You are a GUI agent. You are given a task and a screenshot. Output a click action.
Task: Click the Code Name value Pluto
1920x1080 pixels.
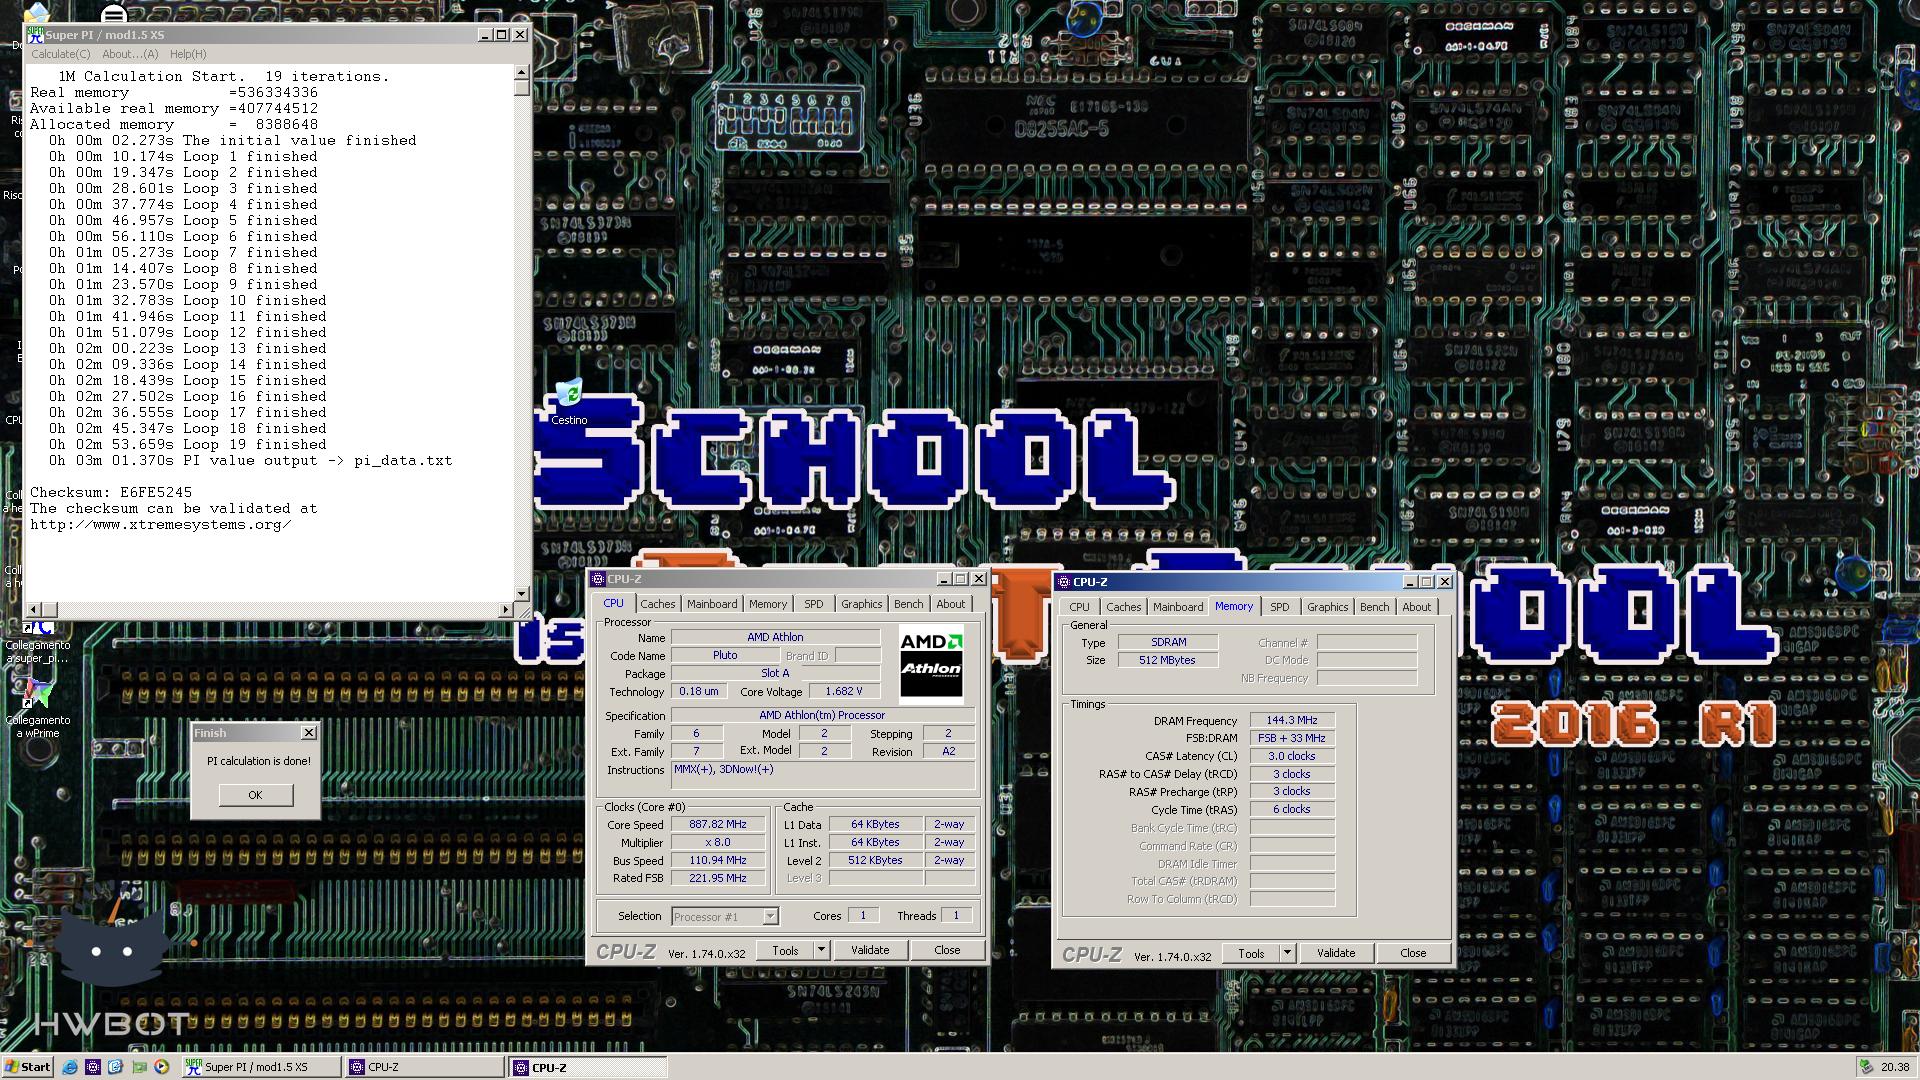[x=725, y=656]
